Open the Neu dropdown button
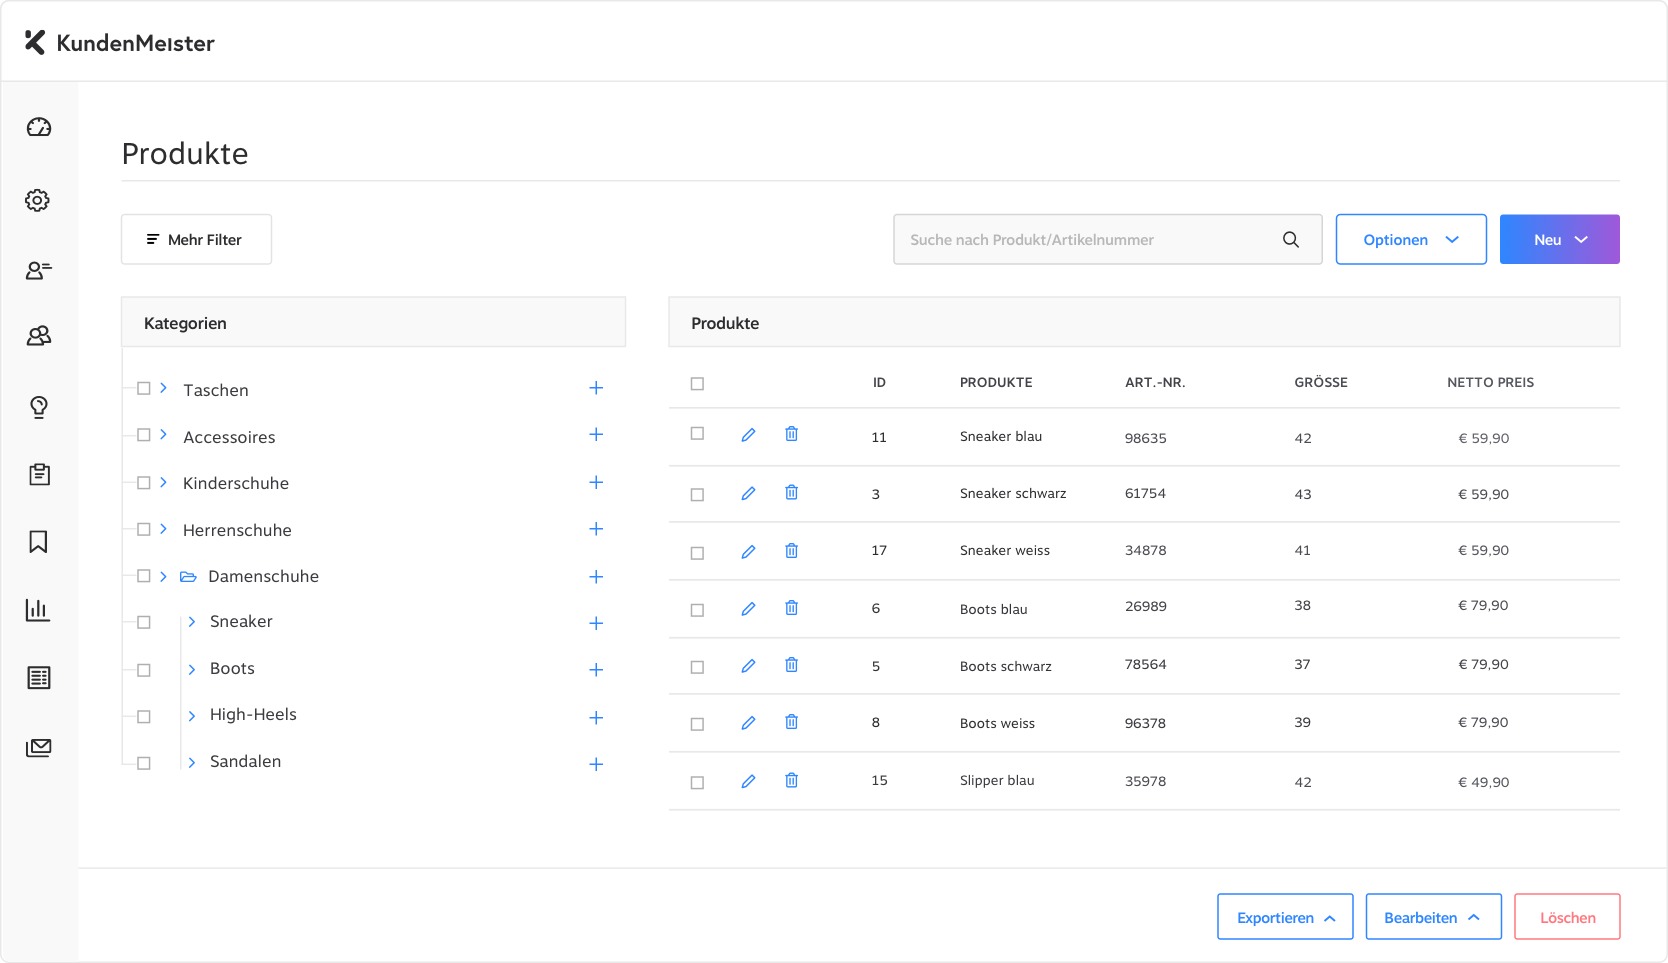1668x963 pixels. click(x=1559, y=239)
